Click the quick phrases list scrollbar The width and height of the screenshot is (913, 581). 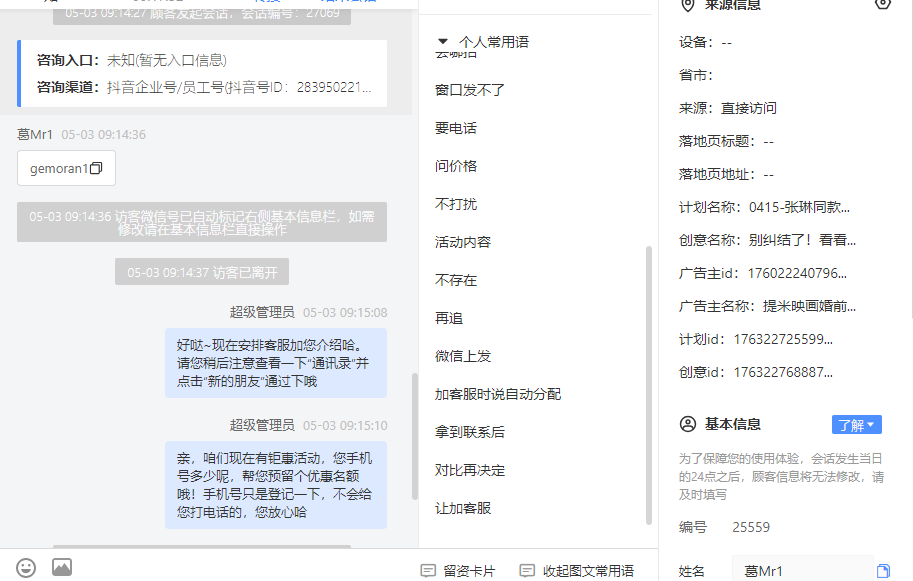point(649,385)
